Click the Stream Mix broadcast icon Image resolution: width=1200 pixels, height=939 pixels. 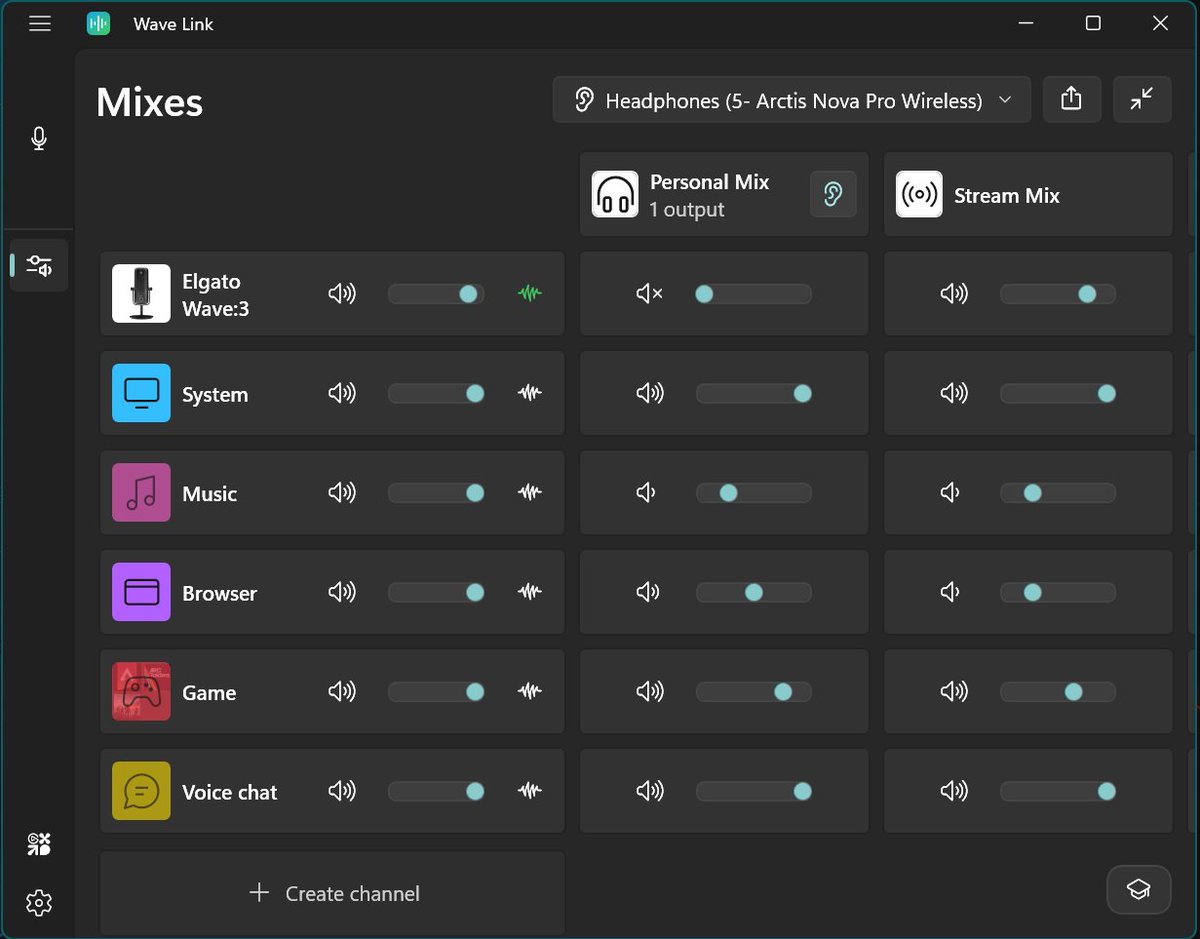pyautogui.click(x=919, y=194)
